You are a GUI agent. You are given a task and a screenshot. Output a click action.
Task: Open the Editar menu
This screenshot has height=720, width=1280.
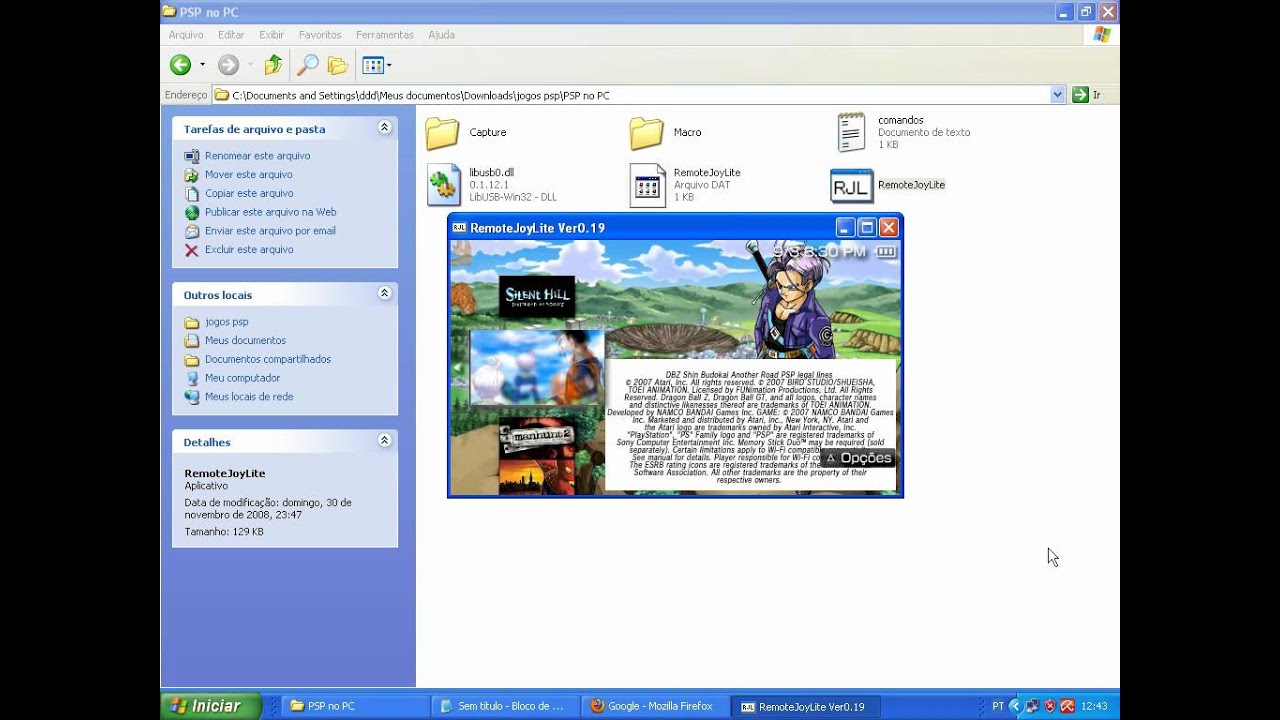[x=231, y=35]
